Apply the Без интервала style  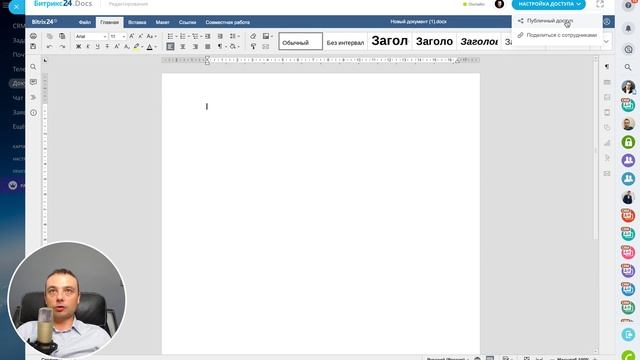345,42
